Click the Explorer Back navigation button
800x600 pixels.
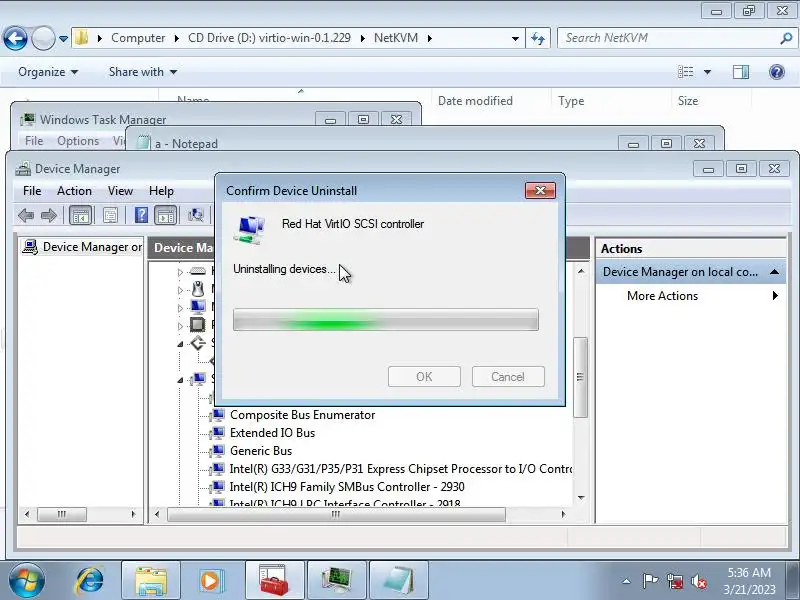click(x=15, y=38)
